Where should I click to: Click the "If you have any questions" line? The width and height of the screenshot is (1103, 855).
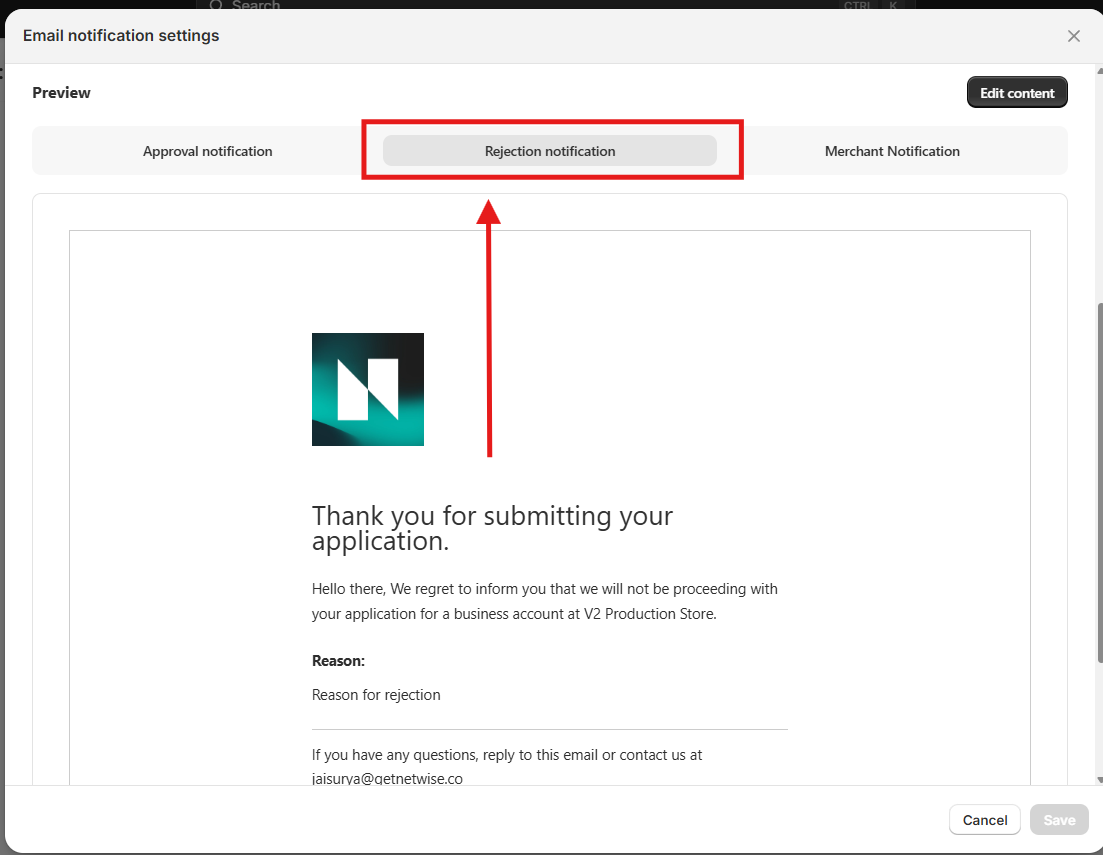(506, 754)
